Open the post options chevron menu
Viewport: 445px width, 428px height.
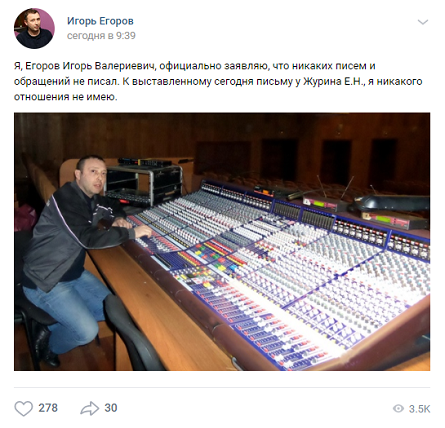[x=423, y=22]
